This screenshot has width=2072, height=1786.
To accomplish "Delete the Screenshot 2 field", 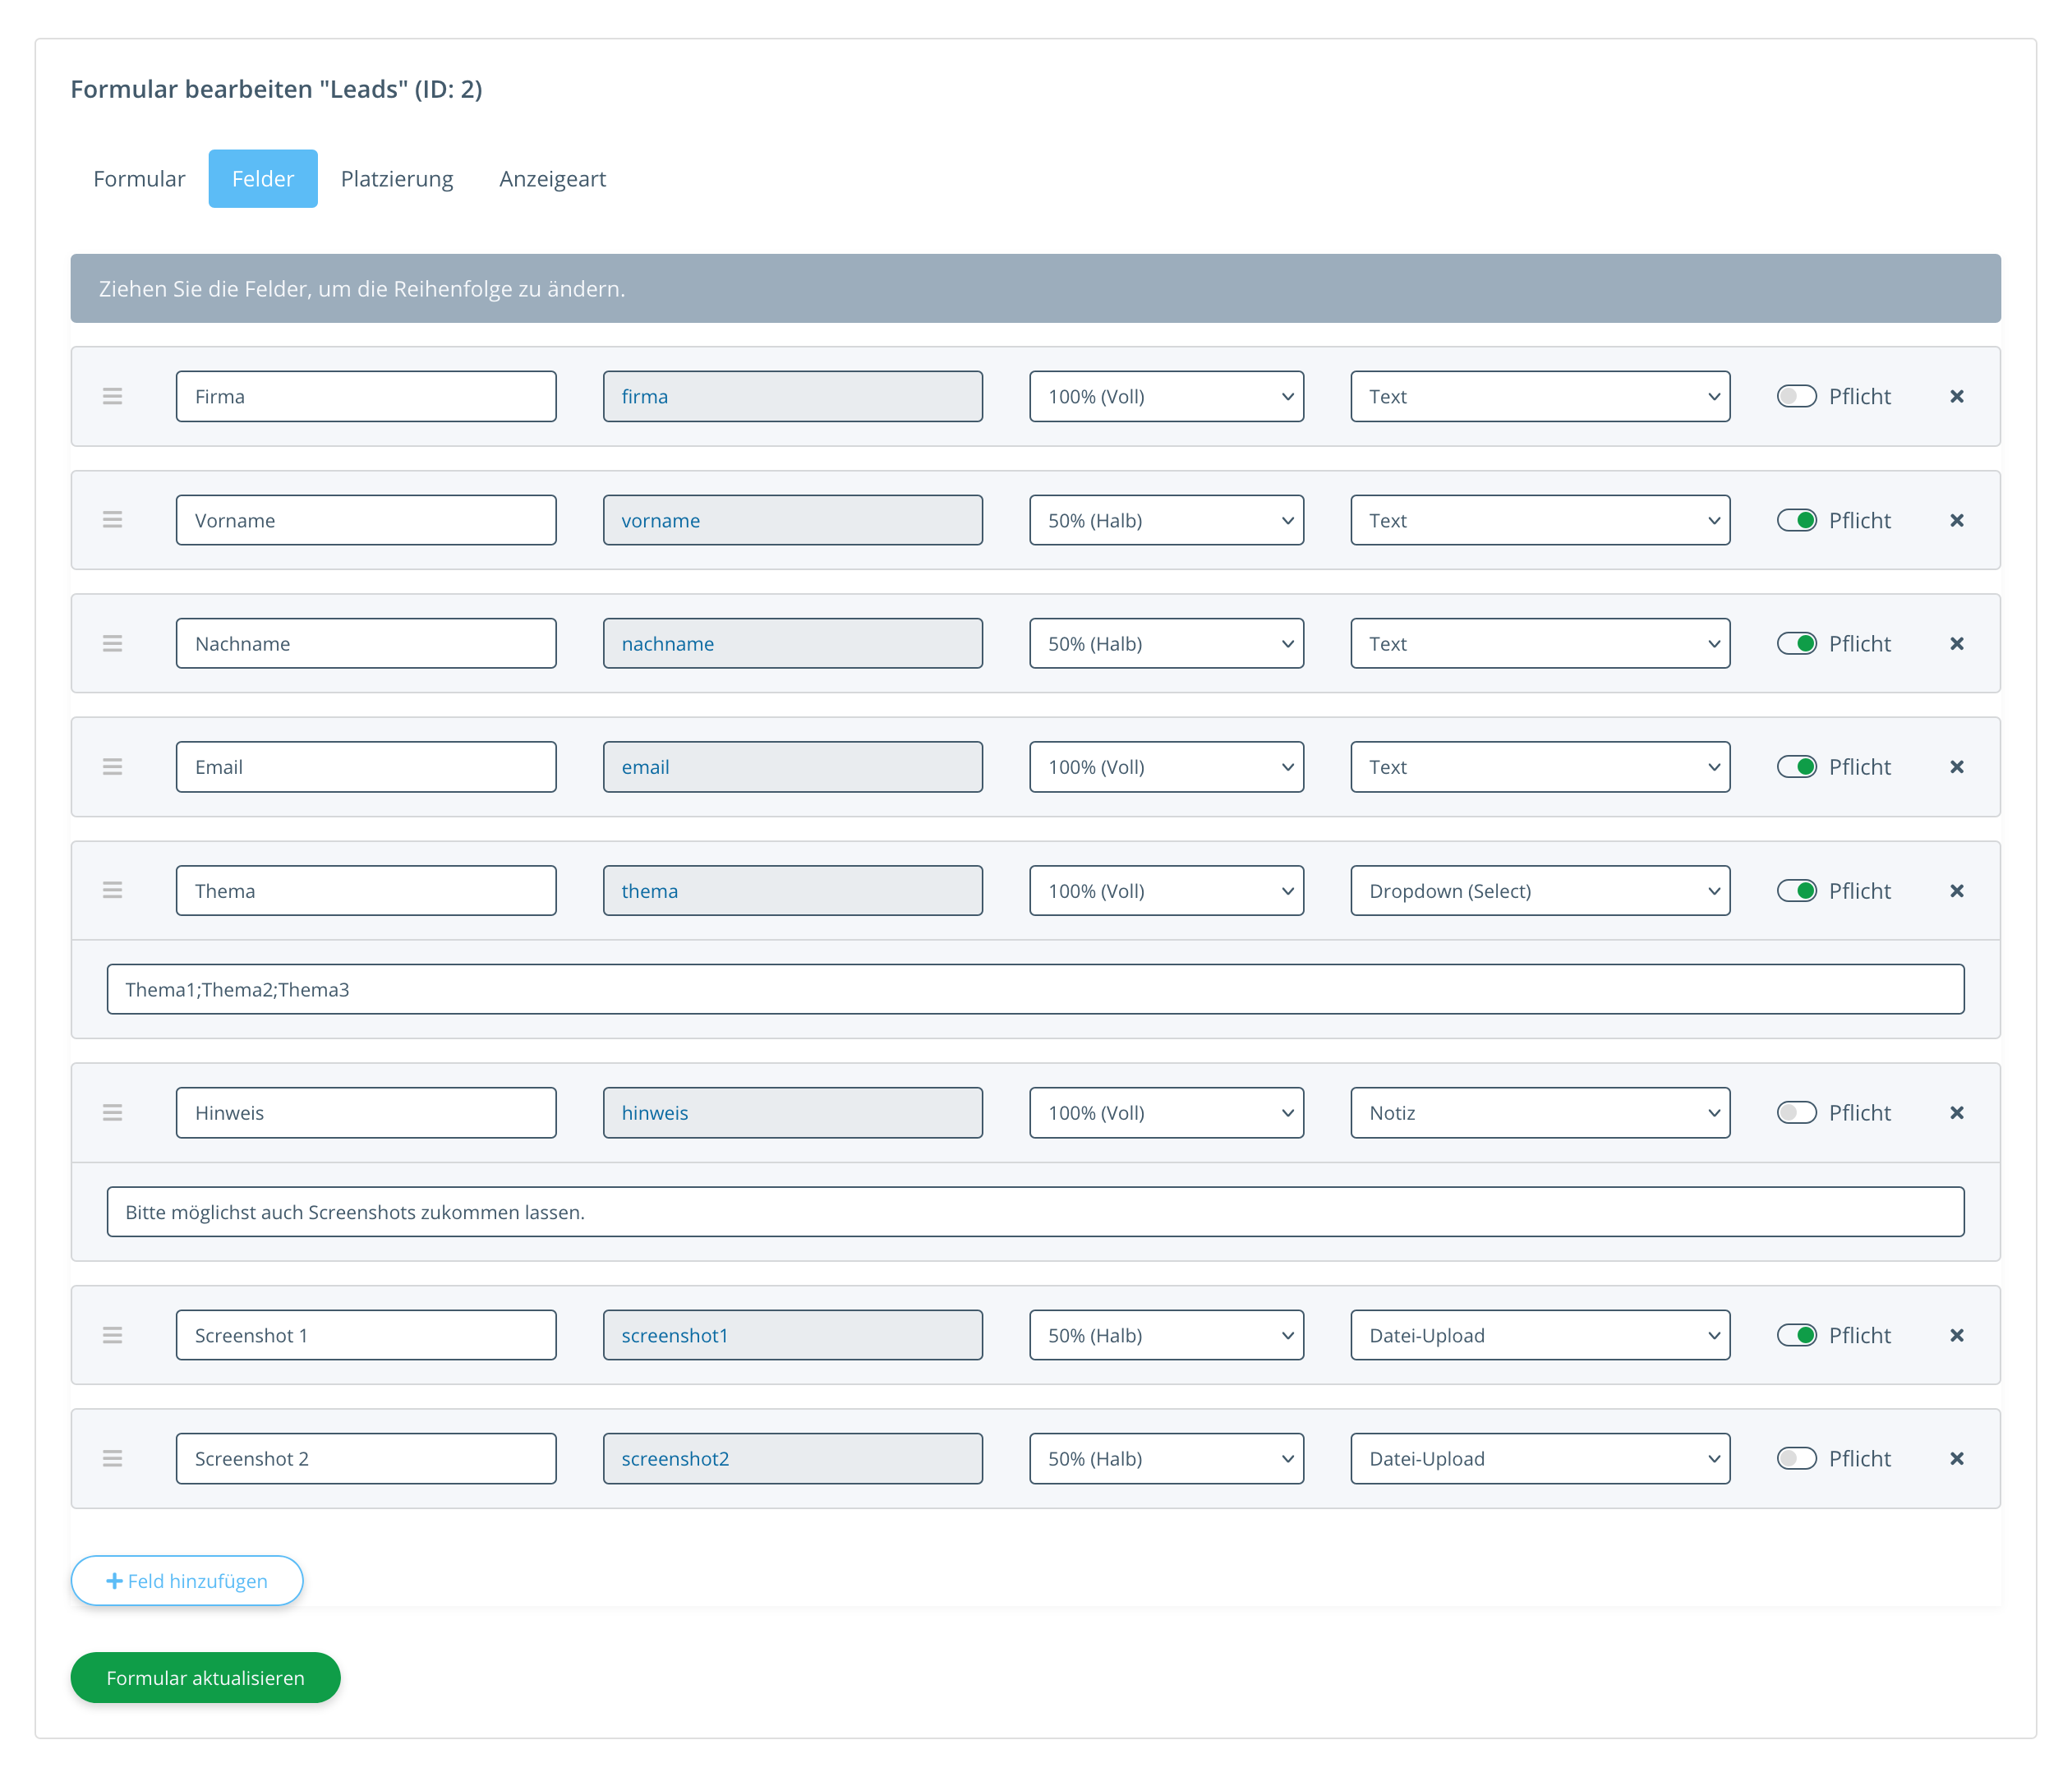I will tap(1956, 1459).
